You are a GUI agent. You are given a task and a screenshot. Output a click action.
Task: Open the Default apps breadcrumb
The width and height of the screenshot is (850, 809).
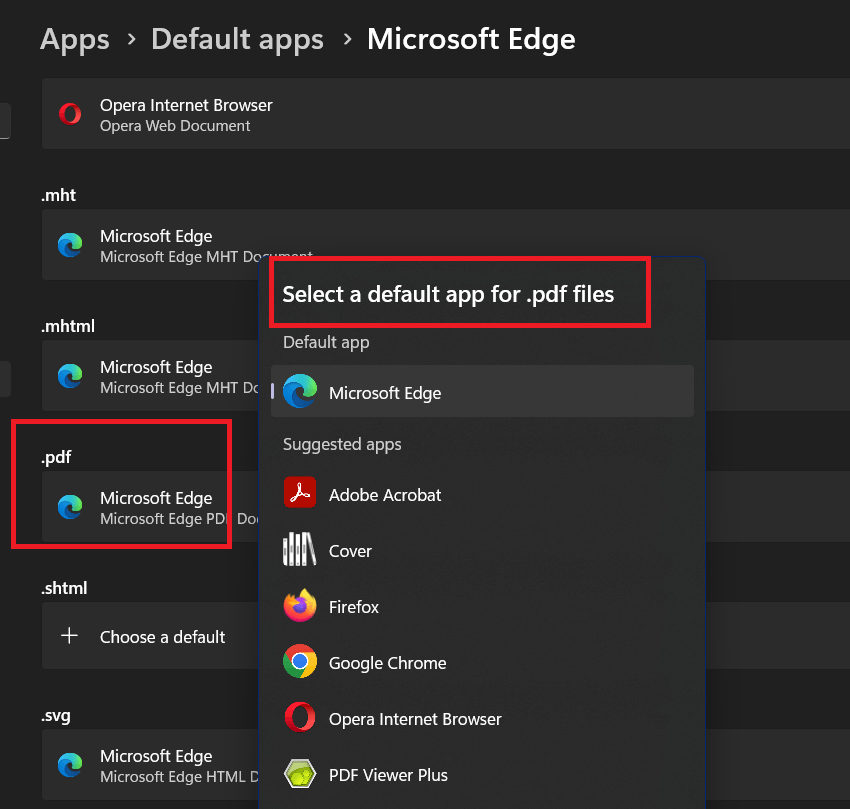[237, 39]
